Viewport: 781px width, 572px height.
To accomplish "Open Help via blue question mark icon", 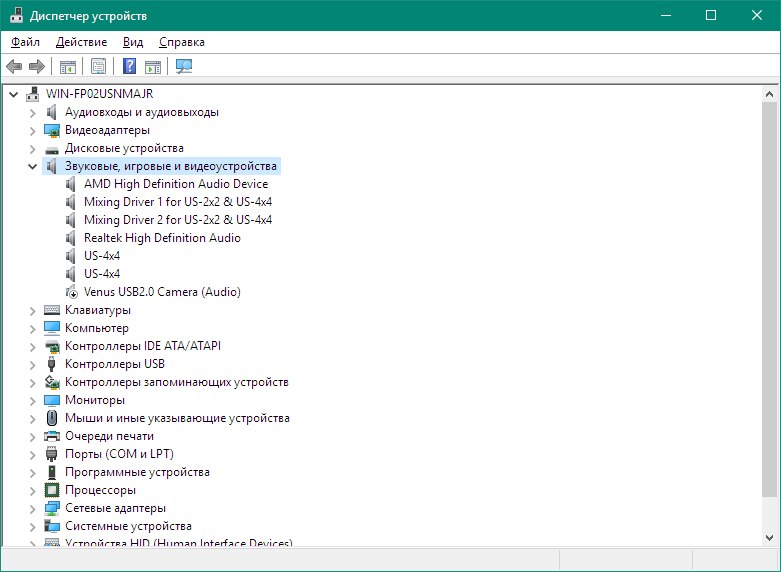I will pos(130,66).
